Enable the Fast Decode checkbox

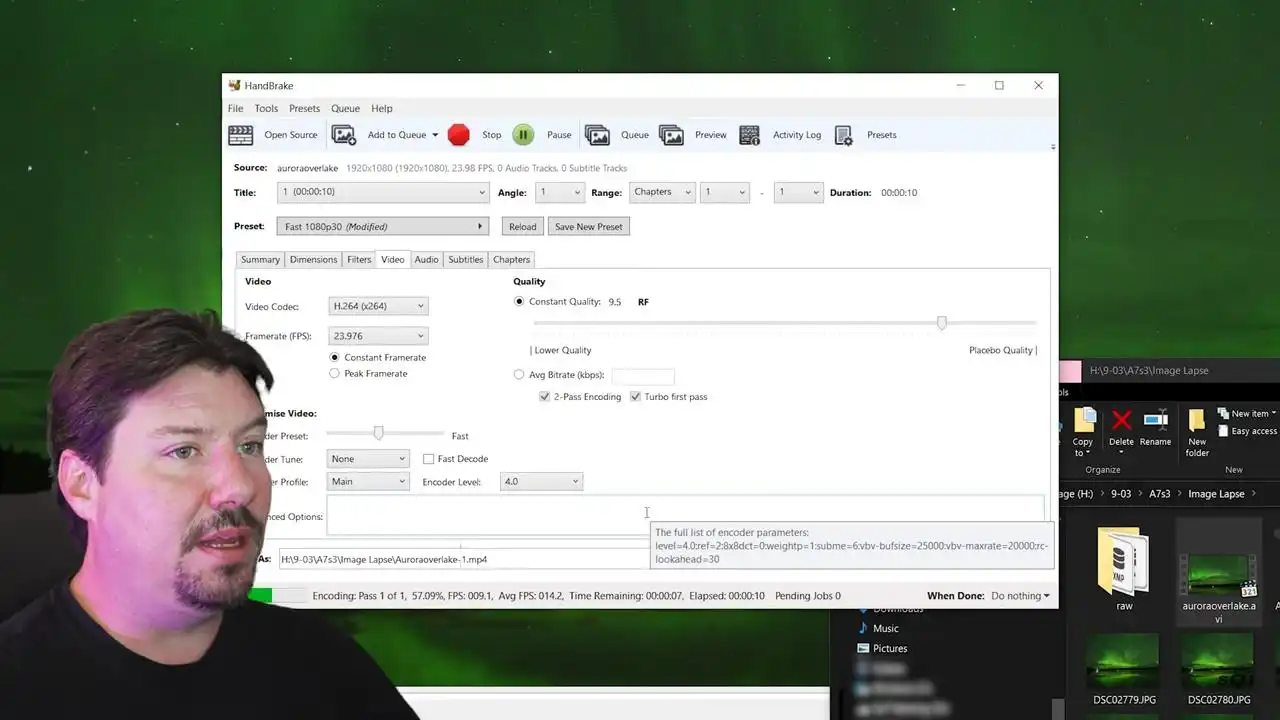coord(428,459)
